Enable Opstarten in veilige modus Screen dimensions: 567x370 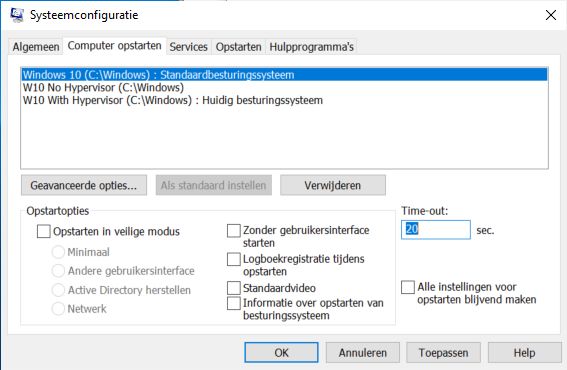click(44, 231)
